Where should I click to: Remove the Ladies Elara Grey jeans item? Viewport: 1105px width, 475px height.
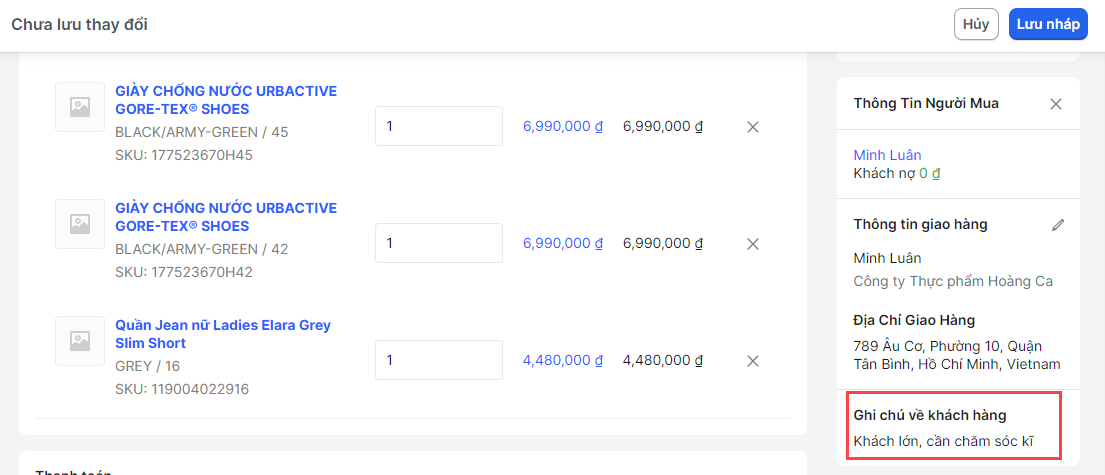753,361
